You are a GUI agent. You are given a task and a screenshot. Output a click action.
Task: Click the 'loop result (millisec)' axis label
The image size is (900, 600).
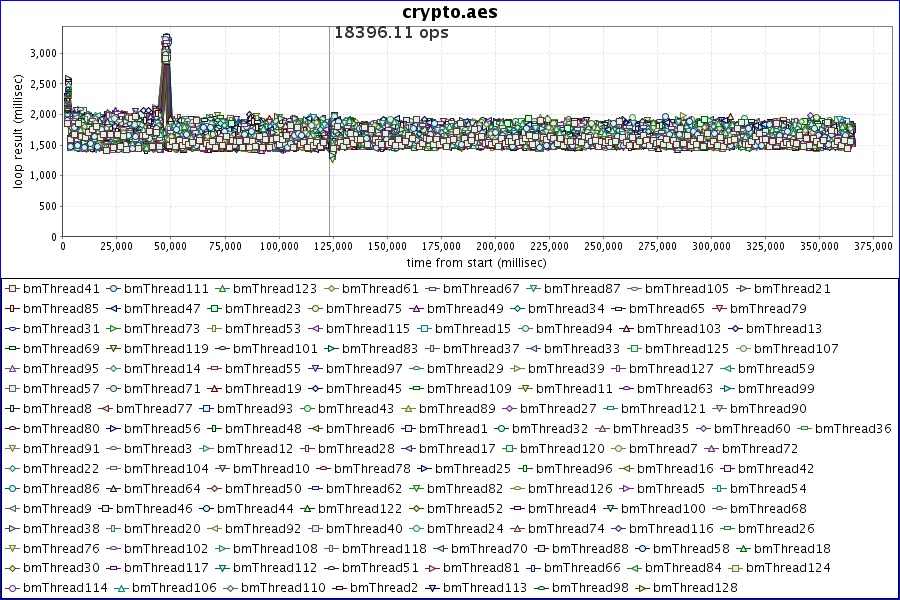point(18,133)
